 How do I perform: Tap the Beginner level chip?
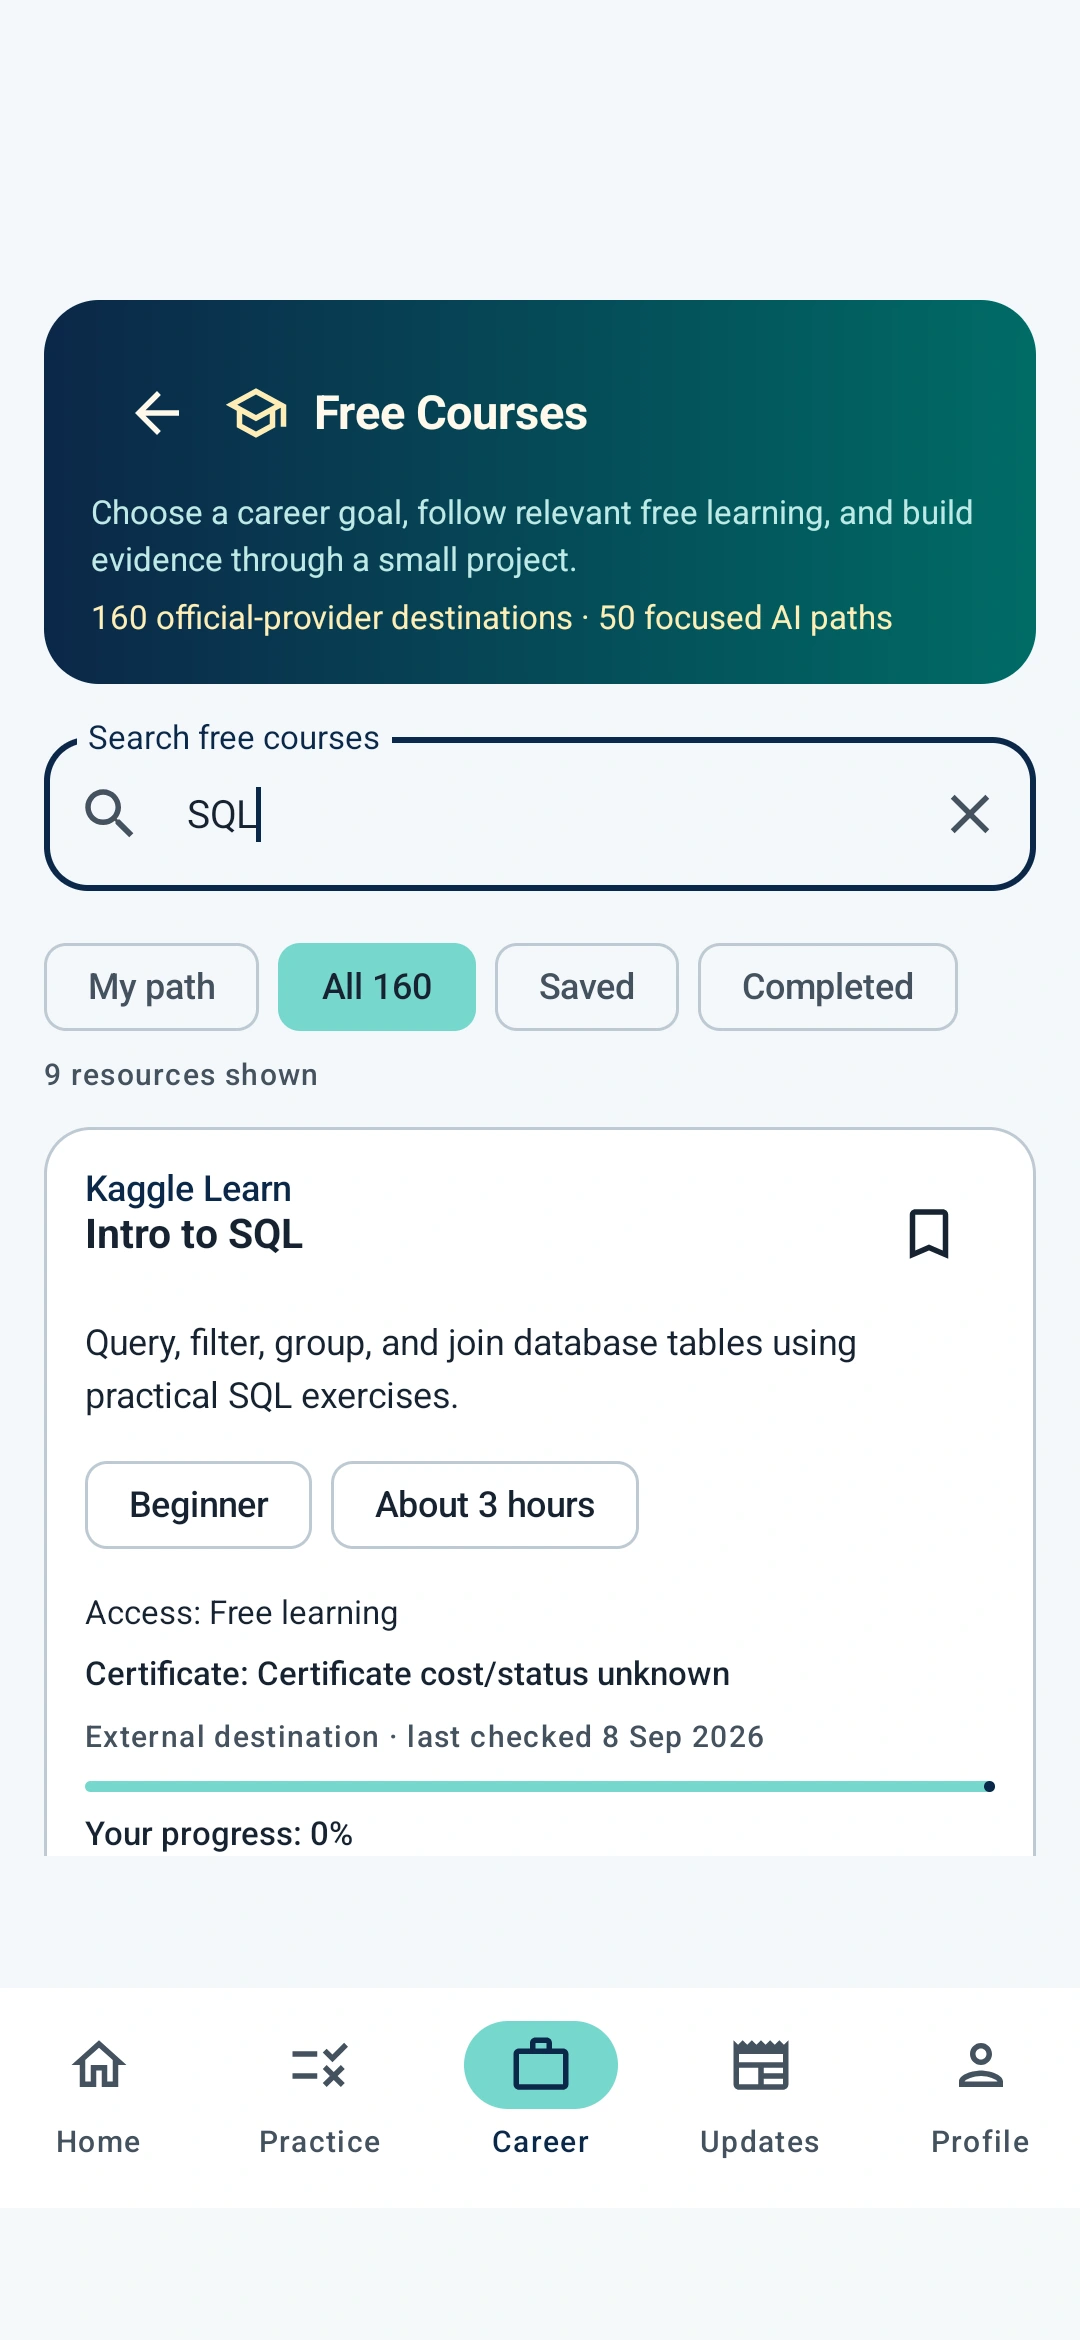[x=199, y=1505]
